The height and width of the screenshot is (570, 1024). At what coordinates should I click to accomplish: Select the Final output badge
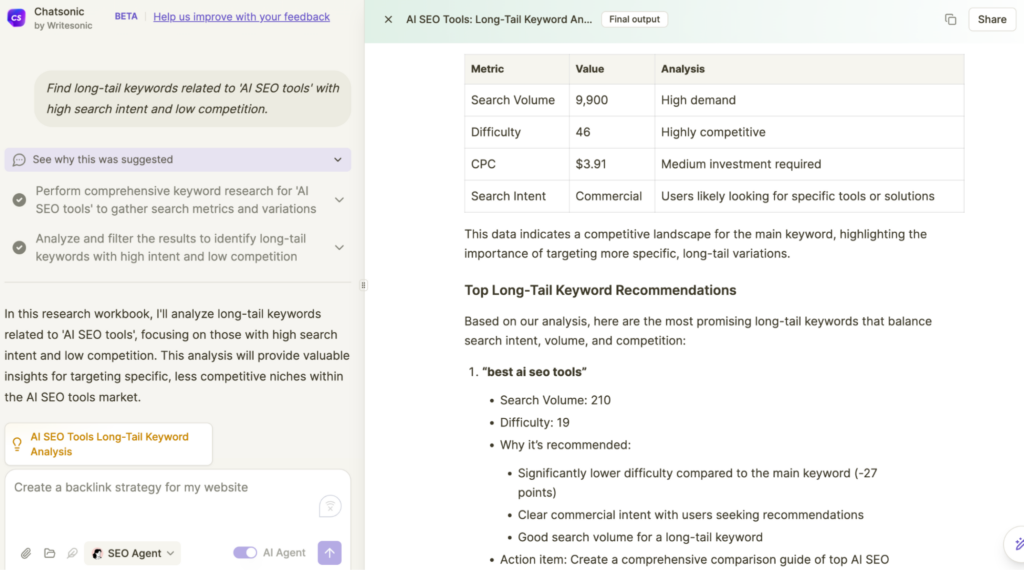[634, 20]
